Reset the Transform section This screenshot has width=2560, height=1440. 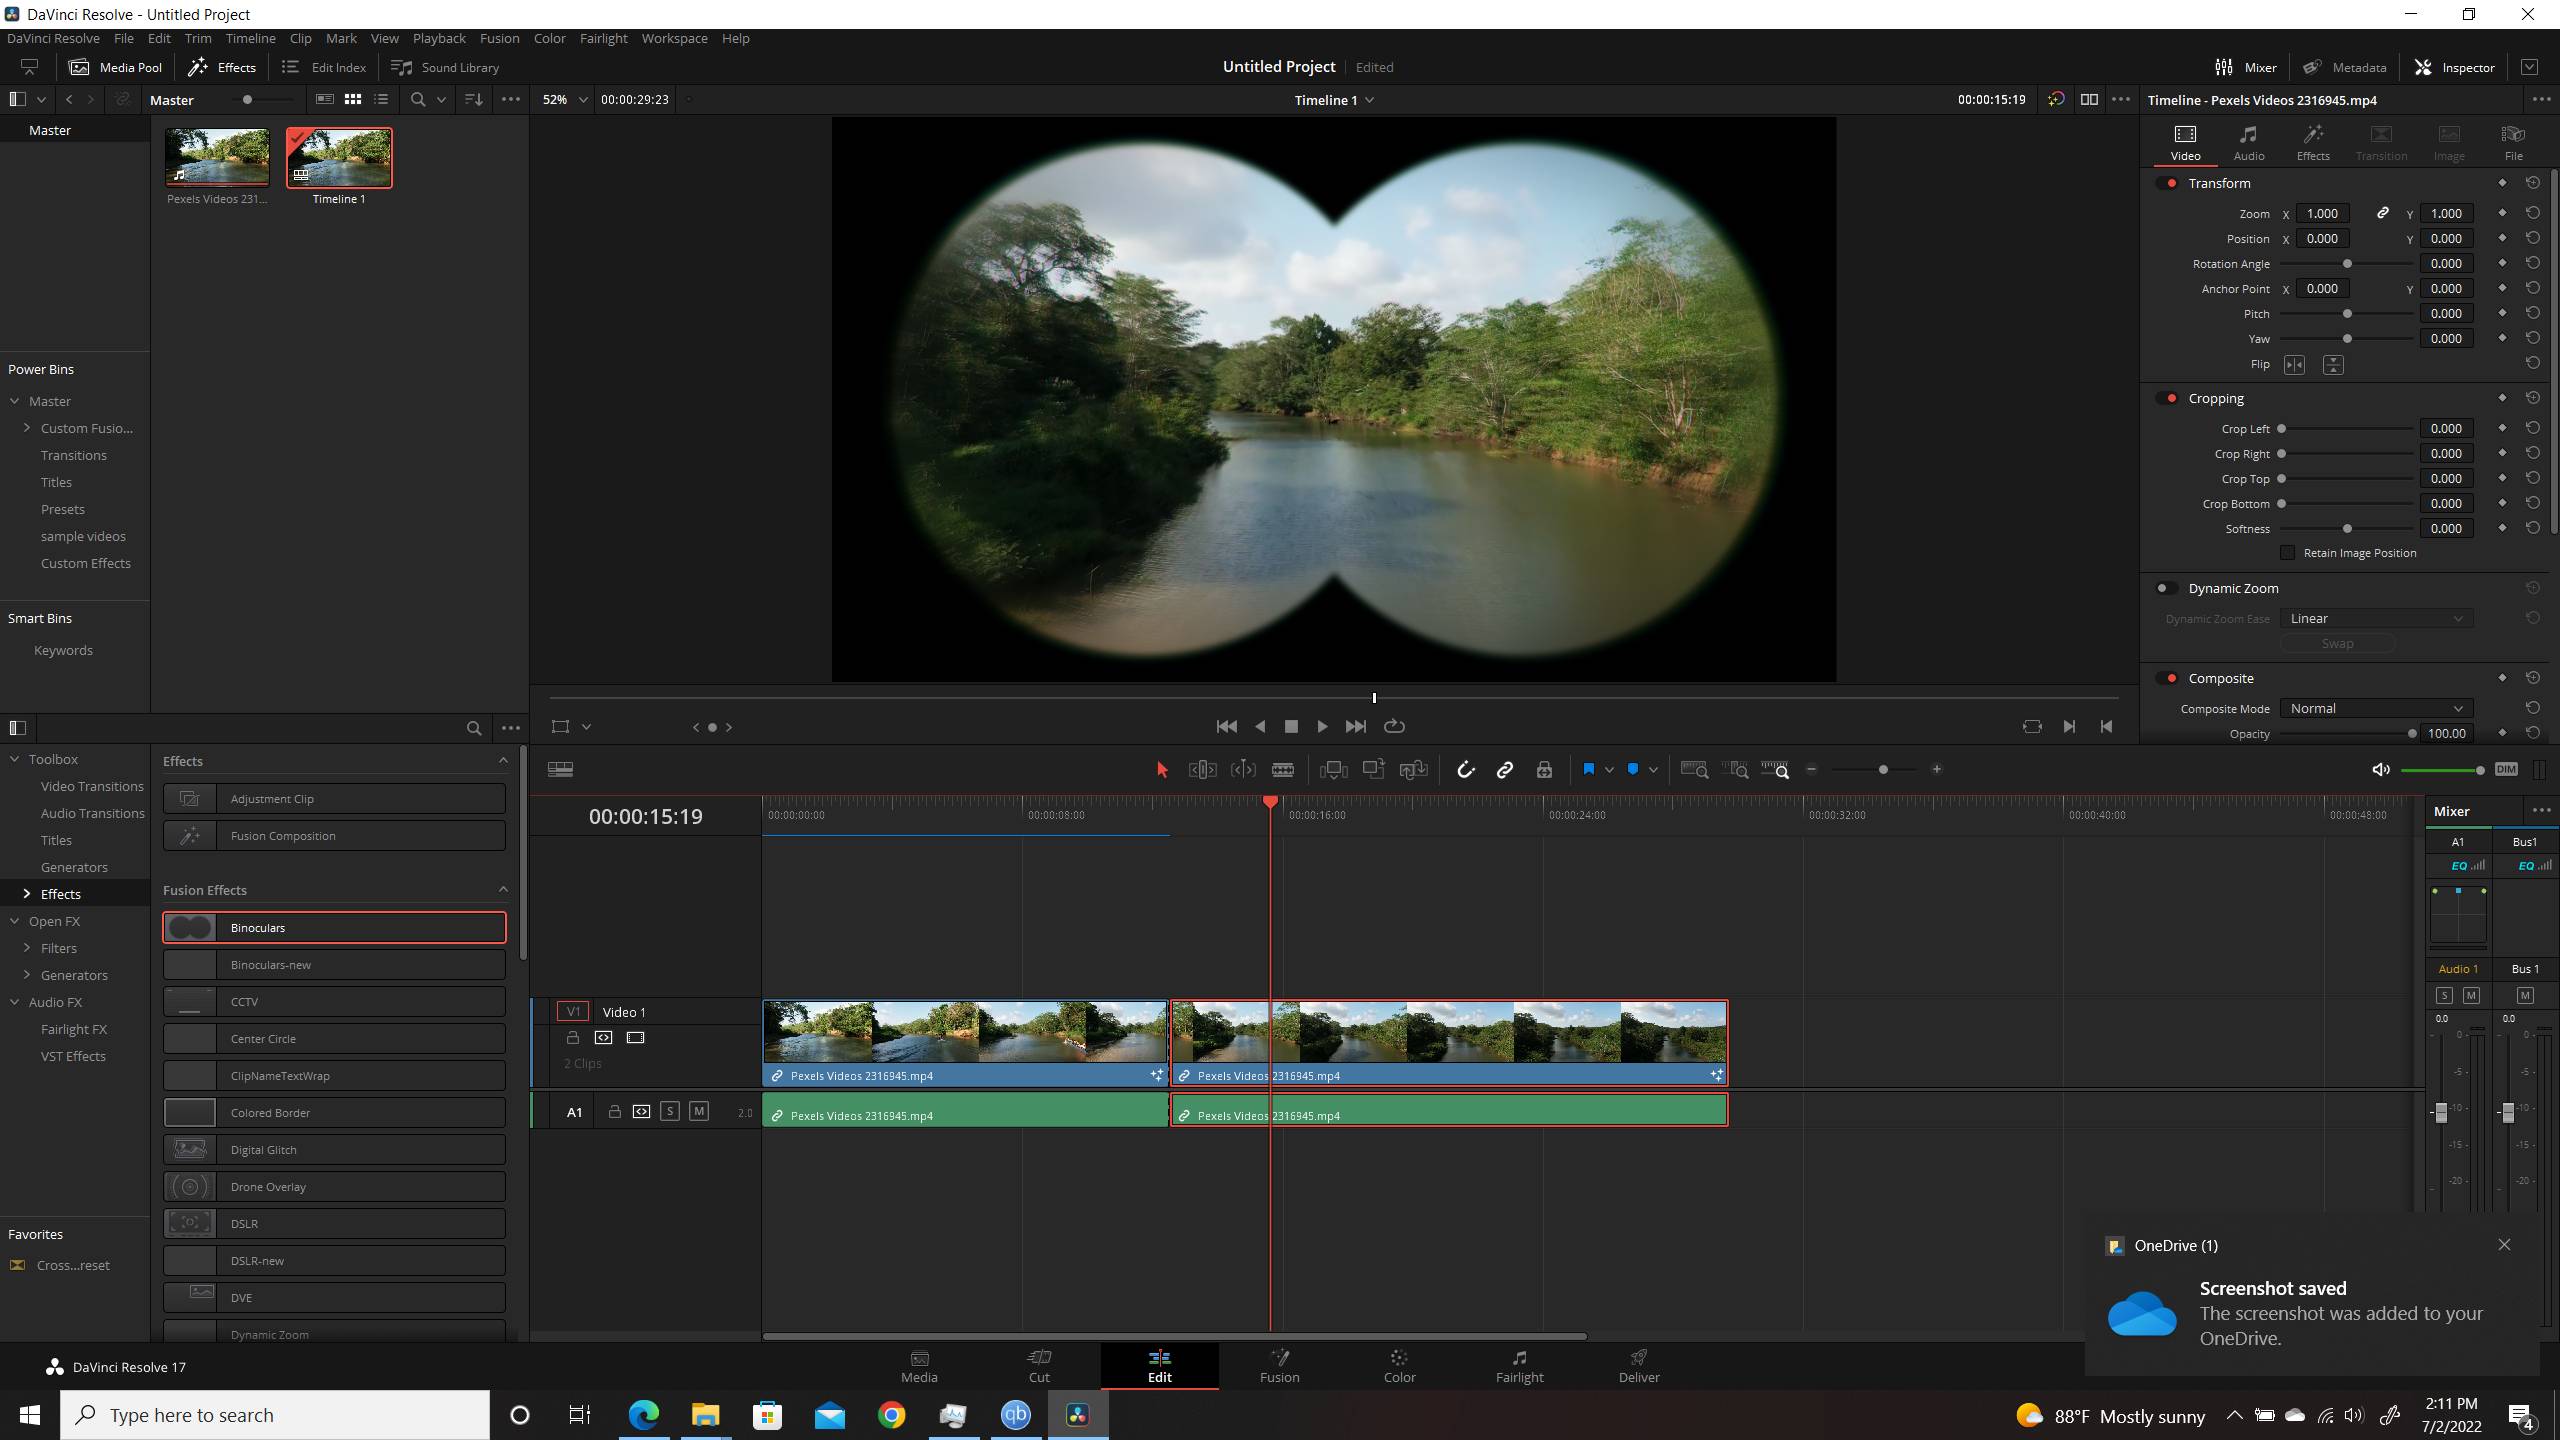coord(2532,183)
